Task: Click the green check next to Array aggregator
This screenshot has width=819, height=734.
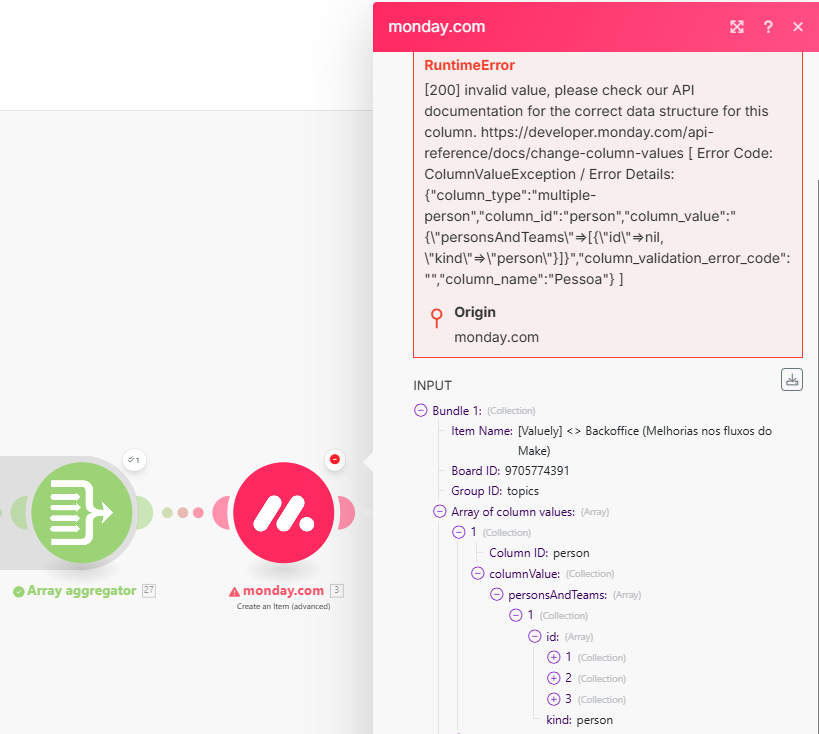Action: pos(19,592)
